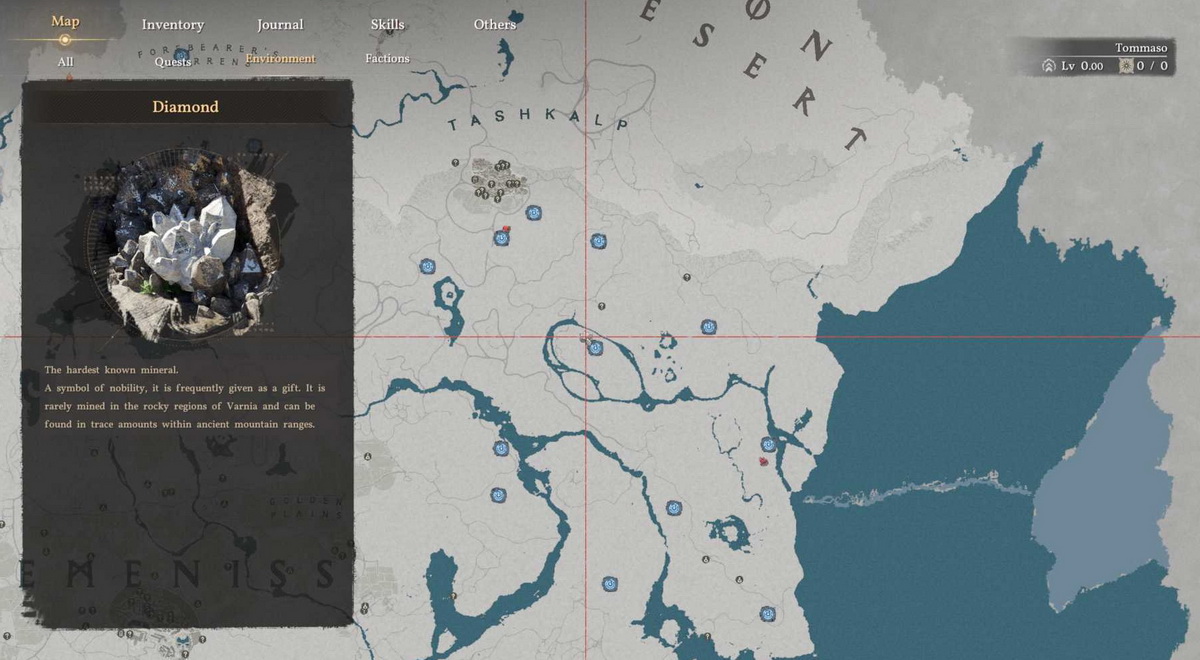Click the house level icon beside Lv 0.00
Viewport: 1200px width, 660px height.
1048,66
